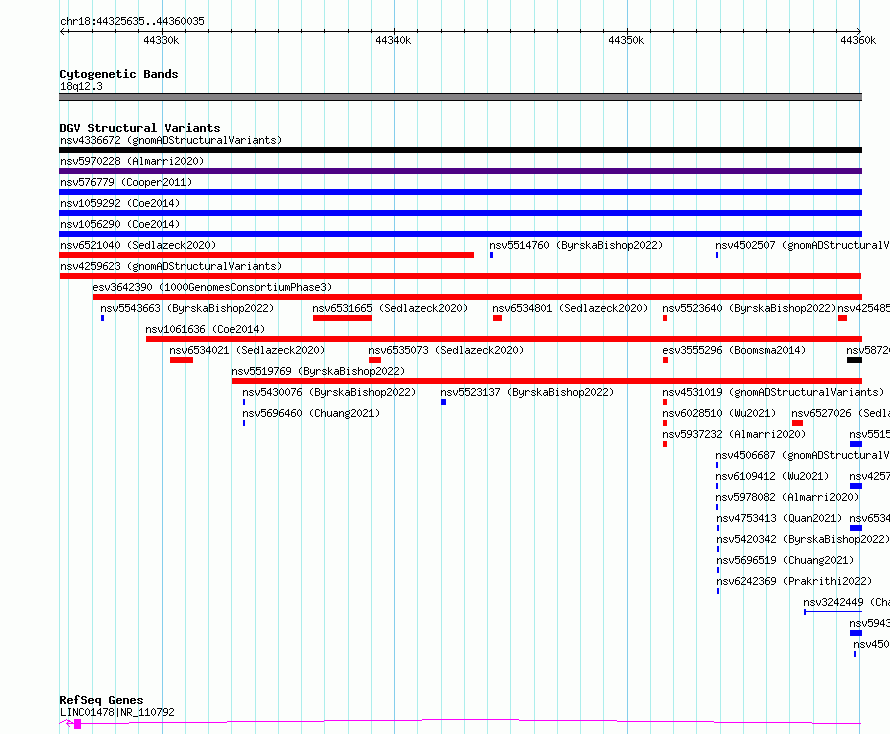Click the esv3555296 (Boomsma2014) label
The width and height of the screenshot is (890, 734).
coord(734,350)
